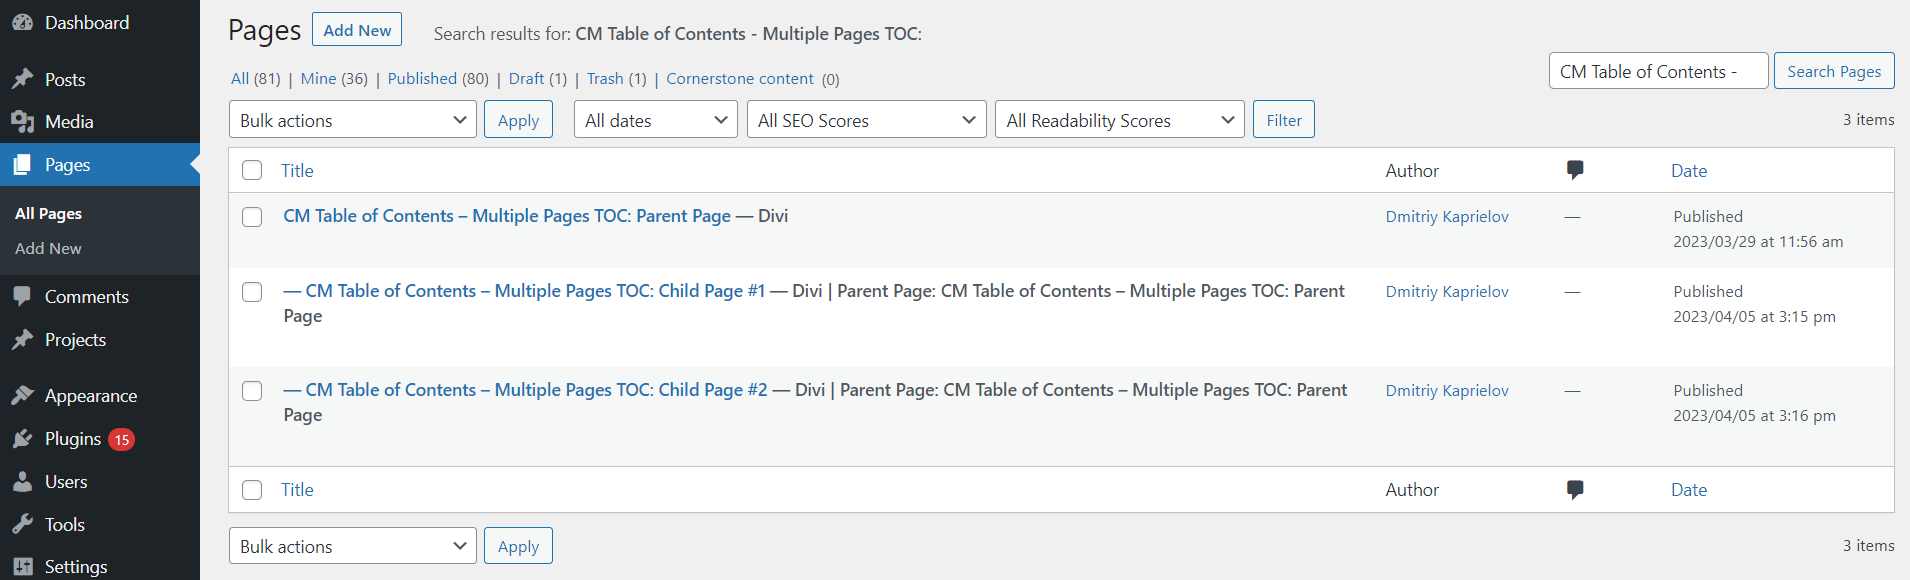Sort by Date in the table header

click(1689, 171)
